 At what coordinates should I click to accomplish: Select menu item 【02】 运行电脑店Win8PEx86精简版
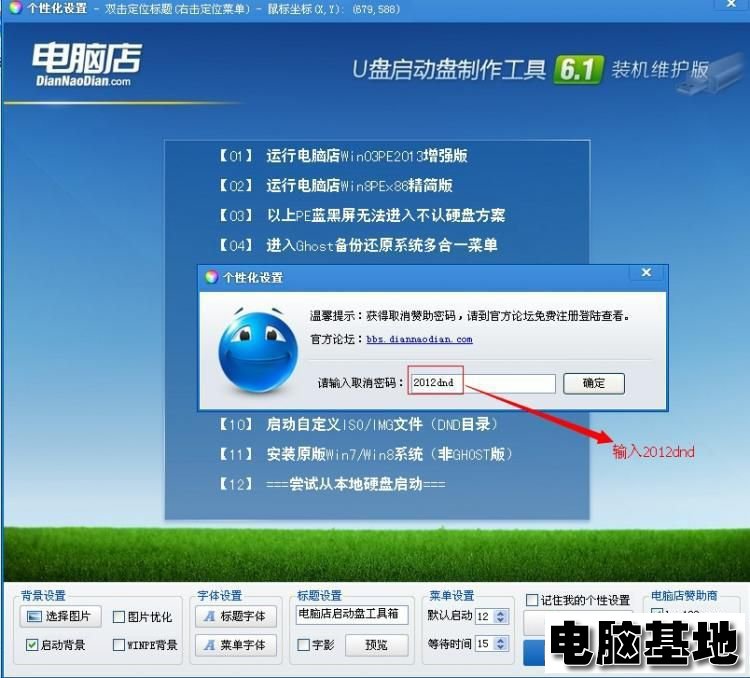pos(335,186)
